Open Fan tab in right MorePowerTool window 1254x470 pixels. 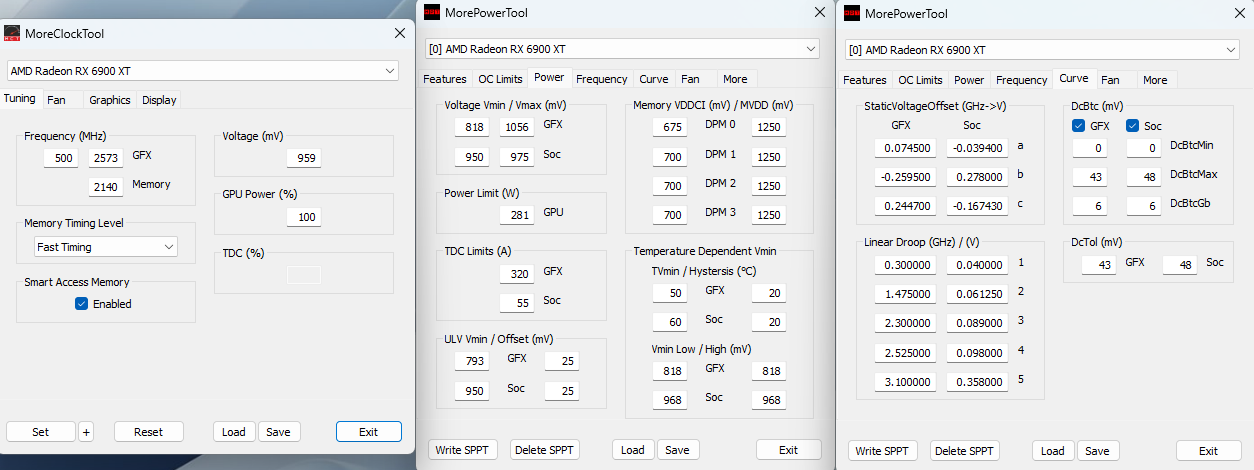pyautogui.click(x=1110, y=80)
